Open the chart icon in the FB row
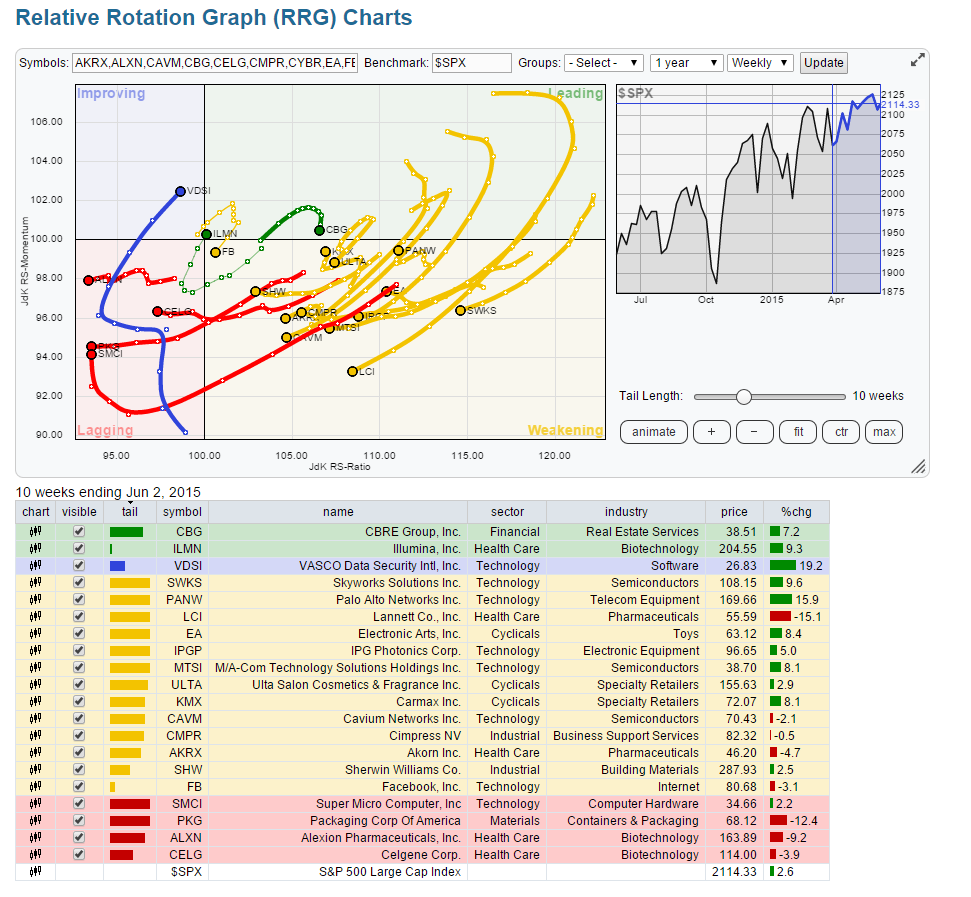This screenshot has height=897, width=971. tap(35, 787)
